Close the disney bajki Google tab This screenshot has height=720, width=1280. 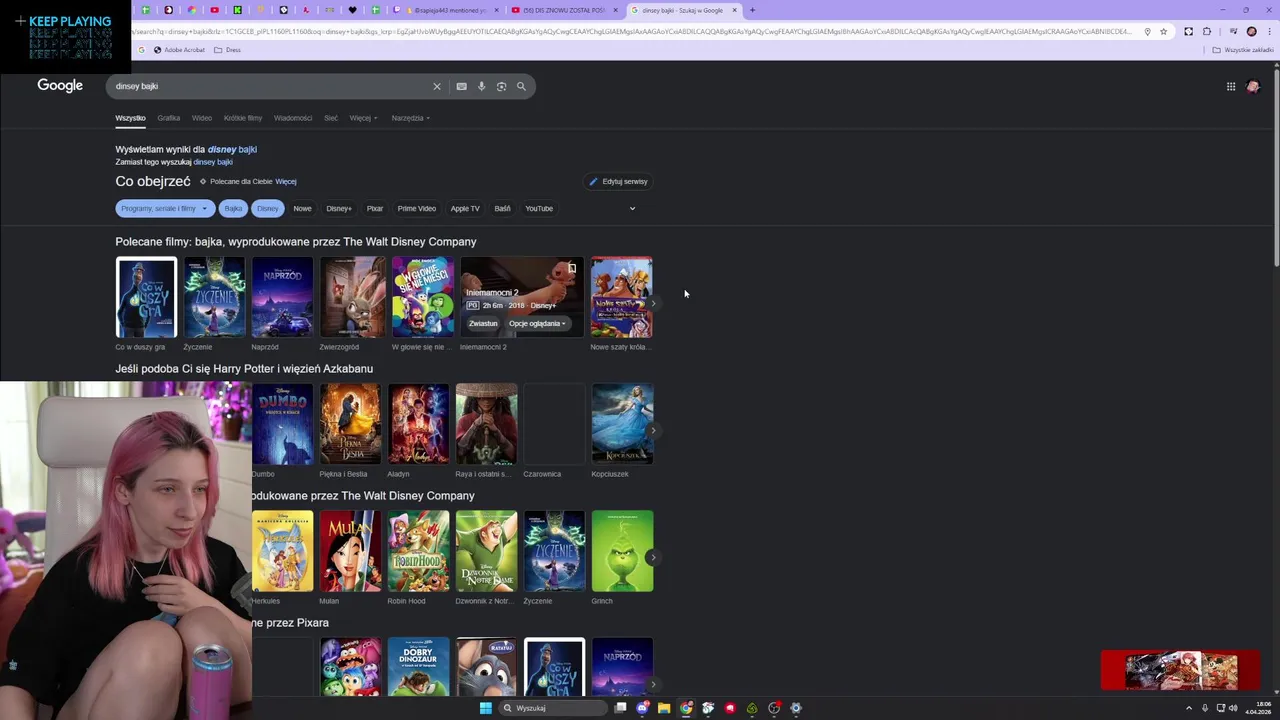coord(734,10)
